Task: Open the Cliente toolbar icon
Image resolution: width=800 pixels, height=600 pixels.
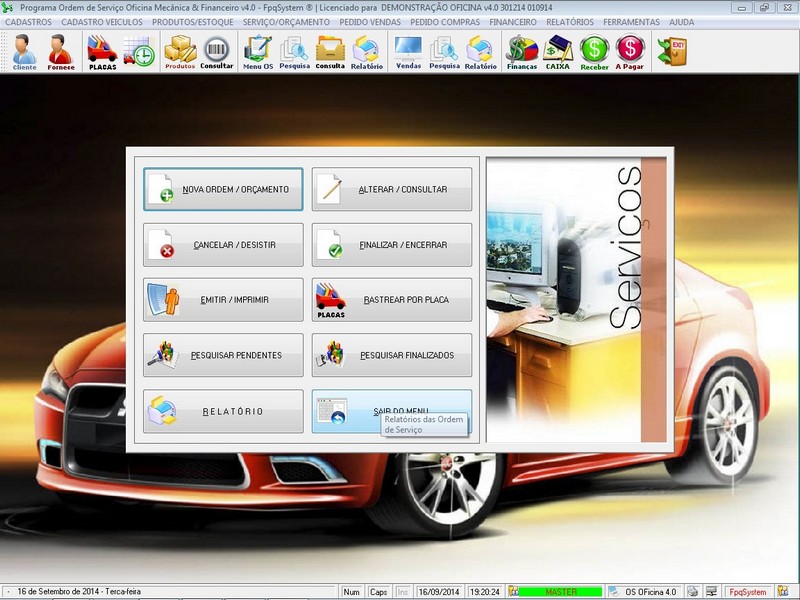Action: pos(24,51)
